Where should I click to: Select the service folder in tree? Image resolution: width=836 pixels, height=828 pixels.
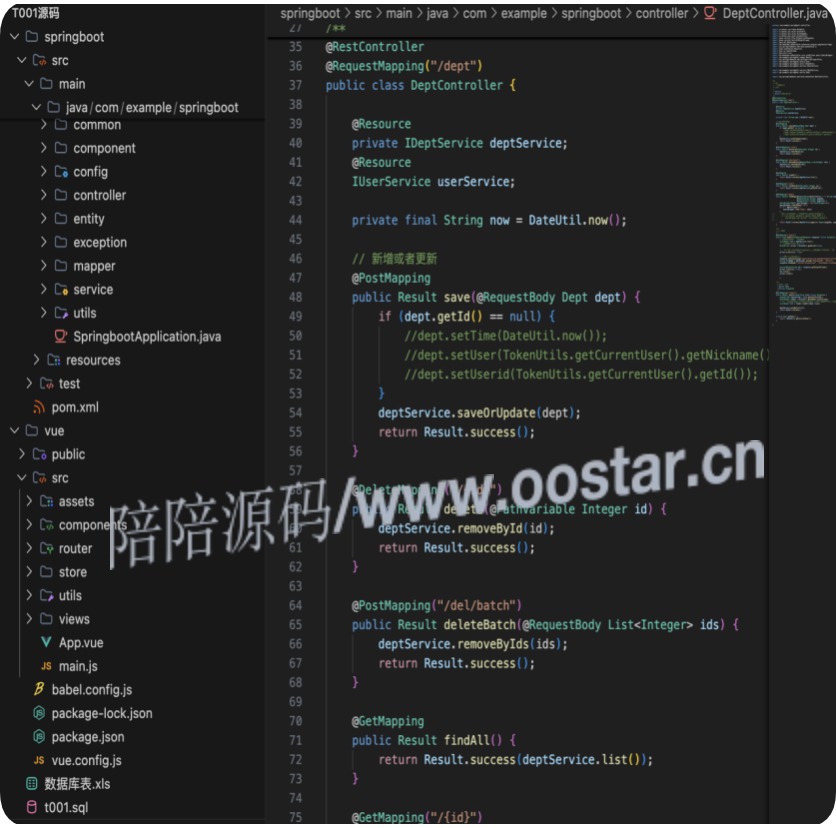[92, 290]
